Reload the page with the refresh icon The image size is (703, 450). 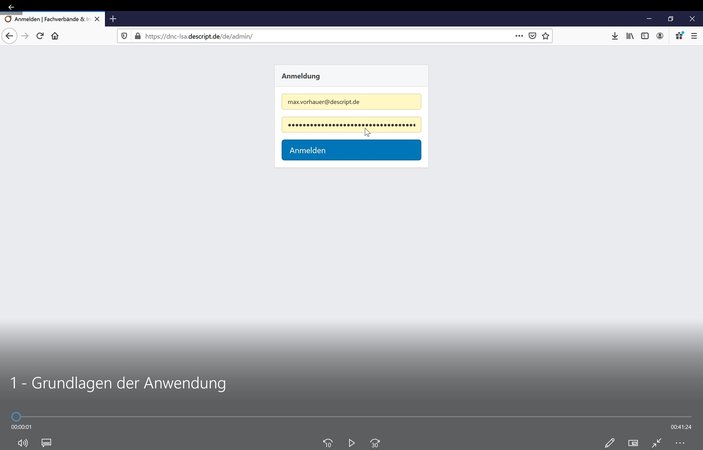[40, 36]
